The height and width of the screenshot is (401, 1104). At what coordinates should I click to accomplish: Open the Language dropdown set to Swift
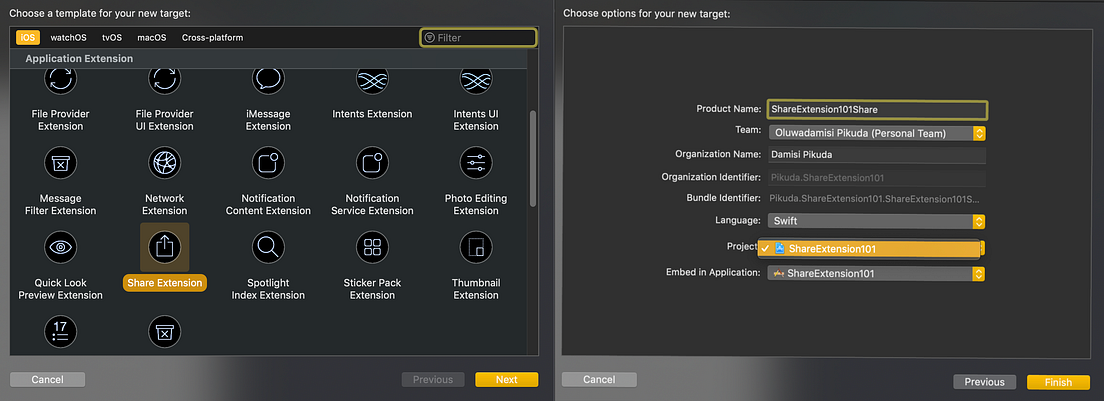coord(877,221)
